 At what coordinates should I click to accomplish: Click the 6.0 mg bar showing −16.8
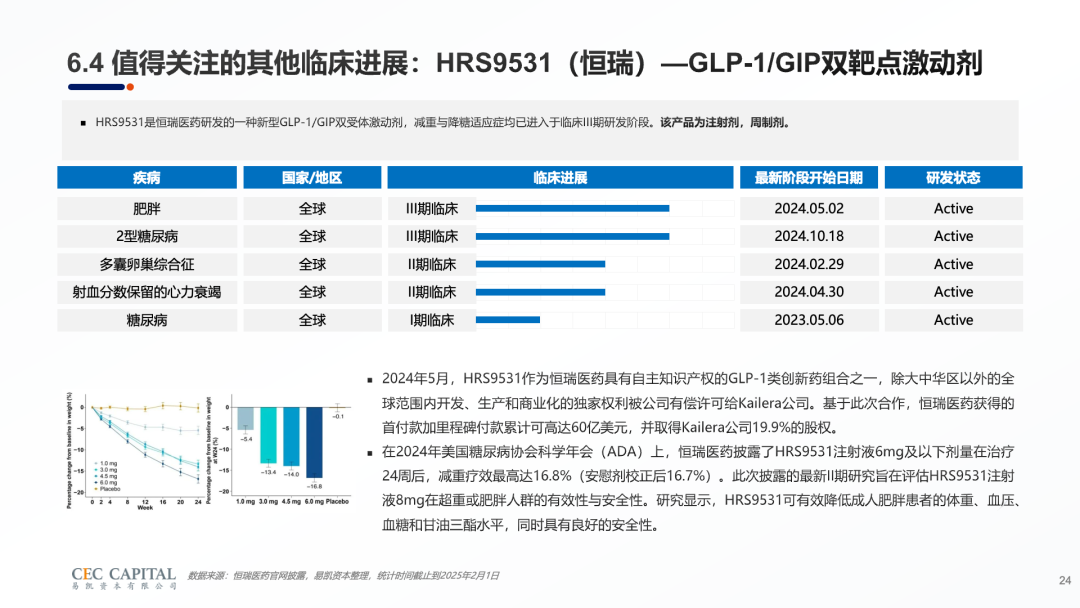[x=313, y=441]
